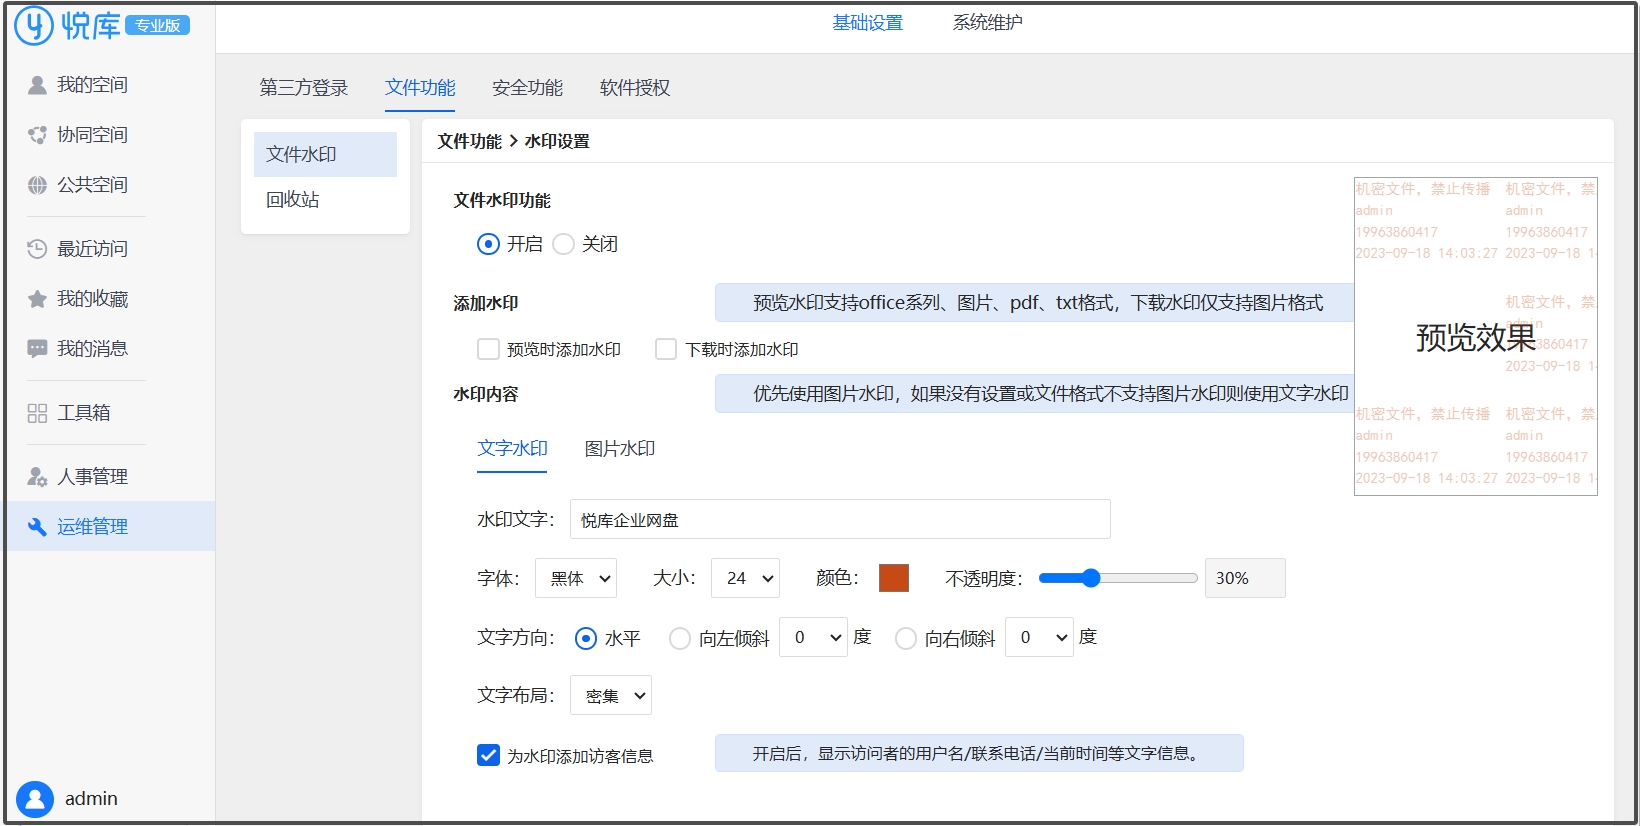Click the 我的空间 person icon
Image resolution: width=1640 pixels, height=826 pixels.
point(37,85)
